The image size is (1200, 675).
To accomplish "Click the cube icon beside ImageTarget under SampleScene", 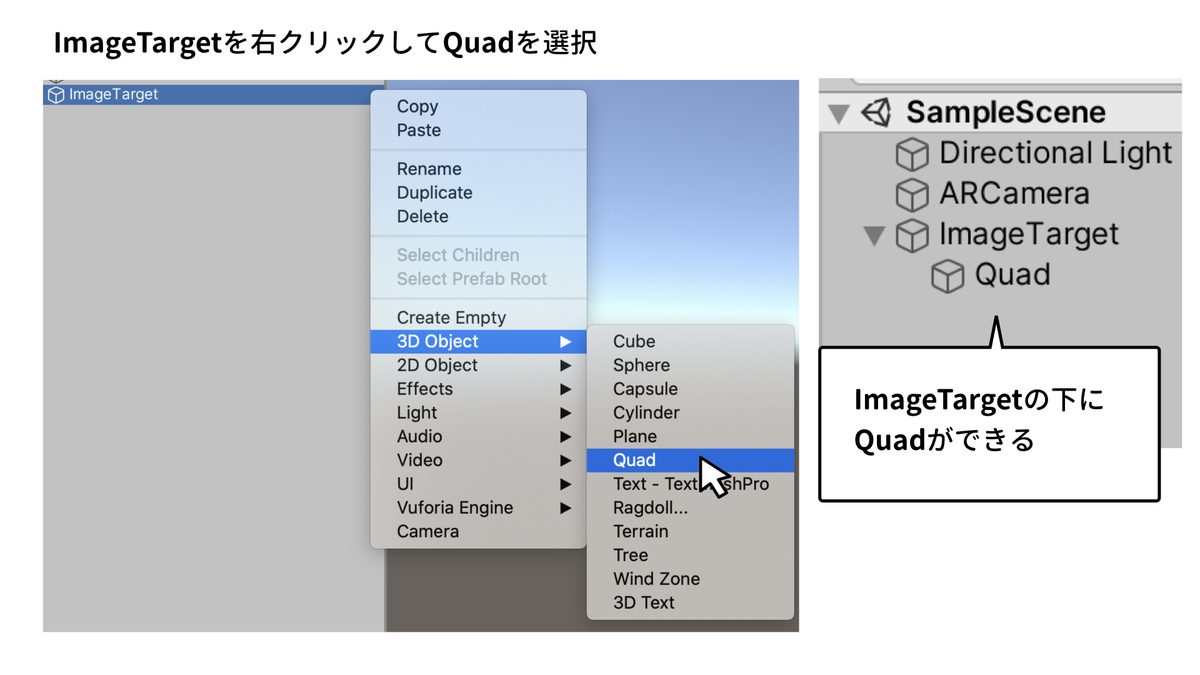I will tap(913, 235).
